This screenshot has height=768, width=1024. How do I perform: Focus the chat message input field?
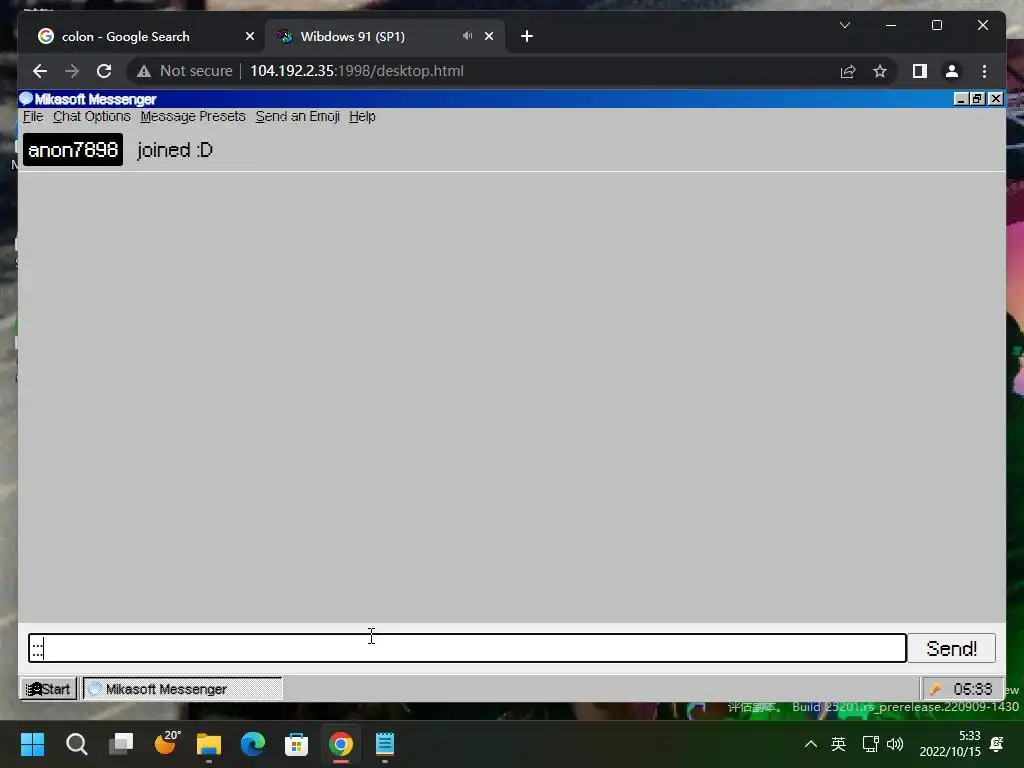467,648
